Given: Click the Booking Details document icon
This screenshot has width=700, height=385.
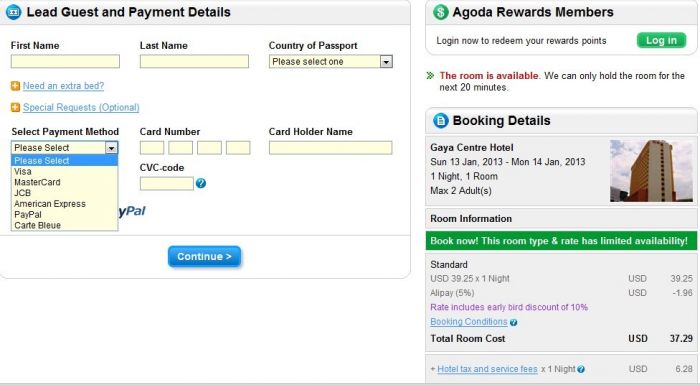Looking at the screenshot, I should tap(441, 121).
